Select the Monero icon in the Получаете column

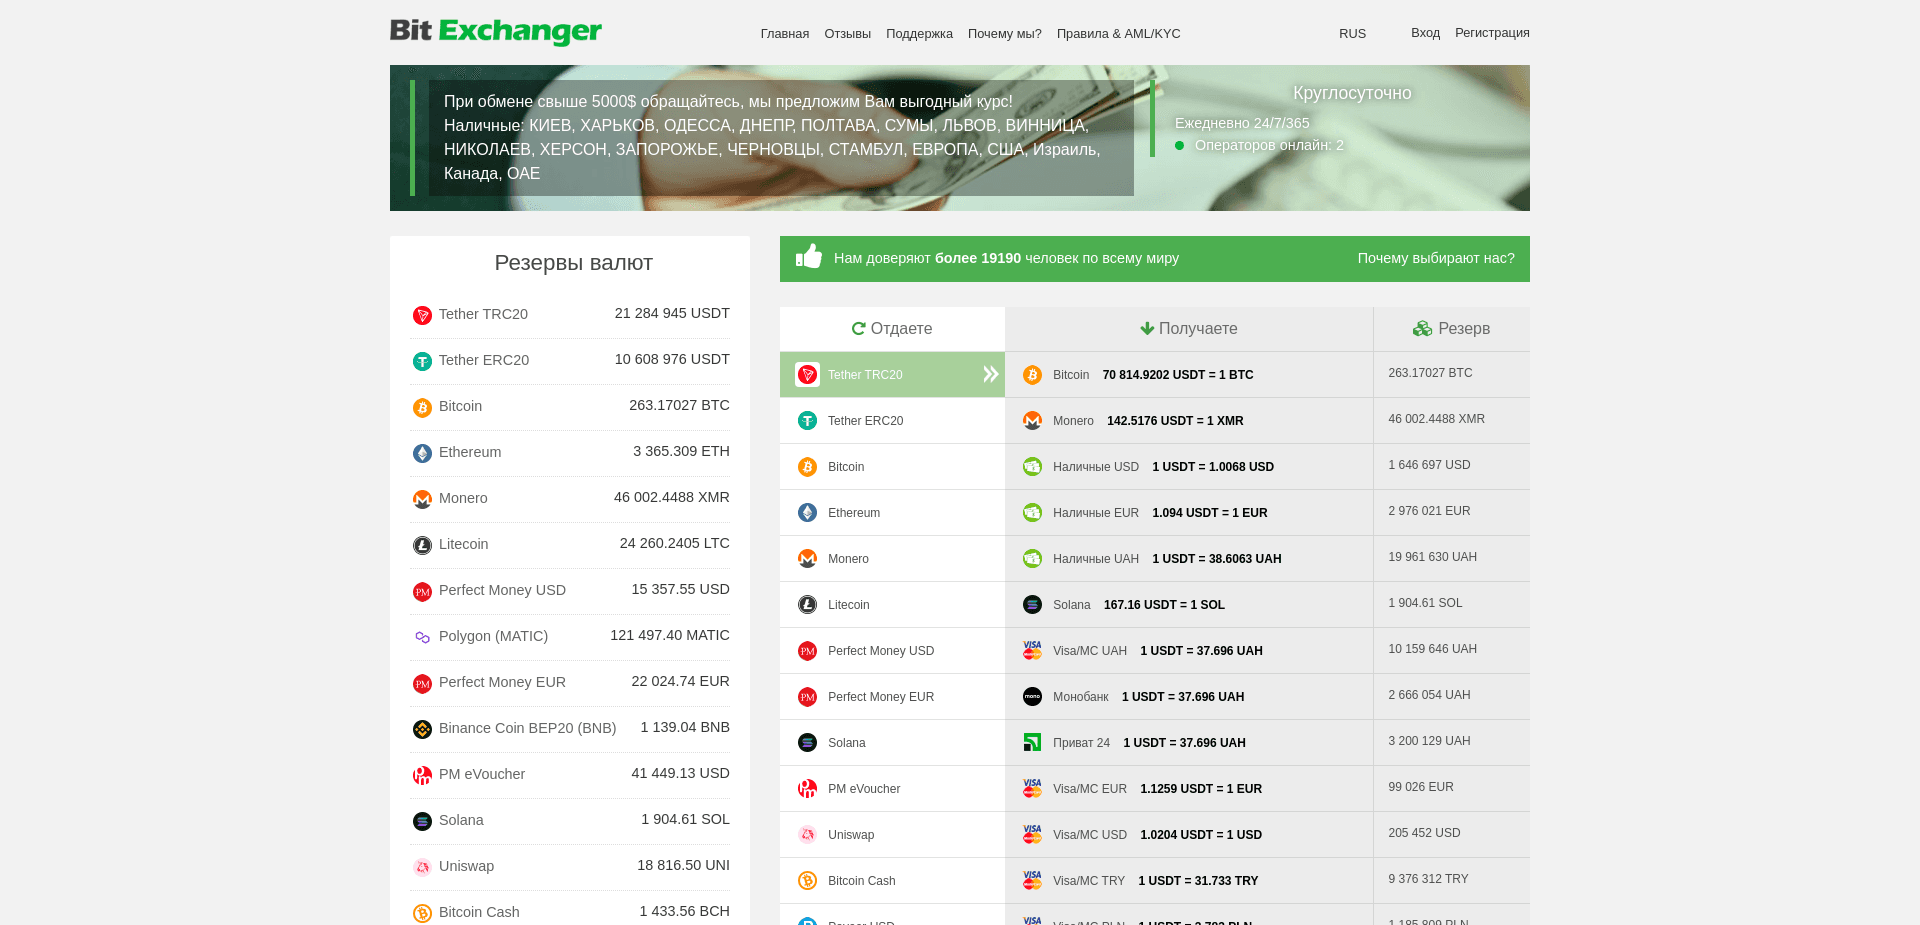pyautogui.click(x=1032, y=421)
